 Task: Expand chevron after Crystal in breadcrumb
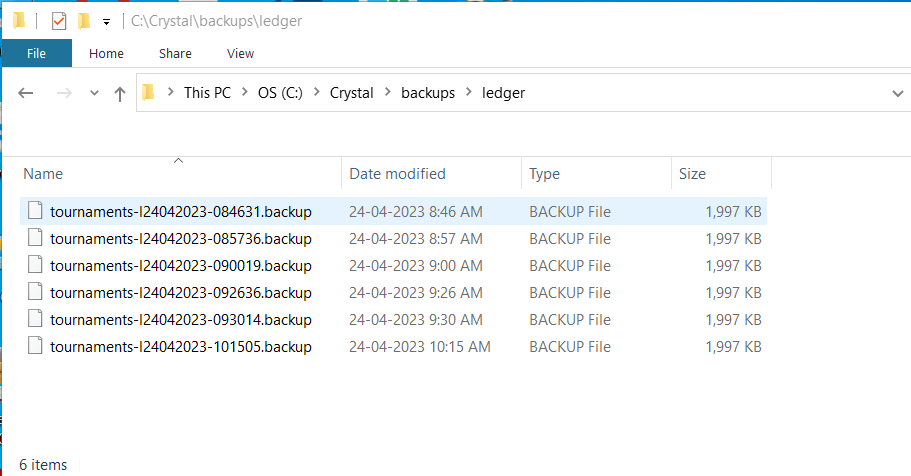388,92
